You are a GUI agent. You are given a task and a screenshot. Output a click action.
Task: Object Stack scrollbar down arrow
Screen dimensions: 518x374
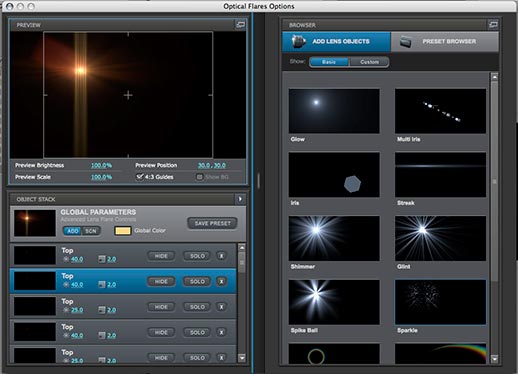[x=242, y=358]
